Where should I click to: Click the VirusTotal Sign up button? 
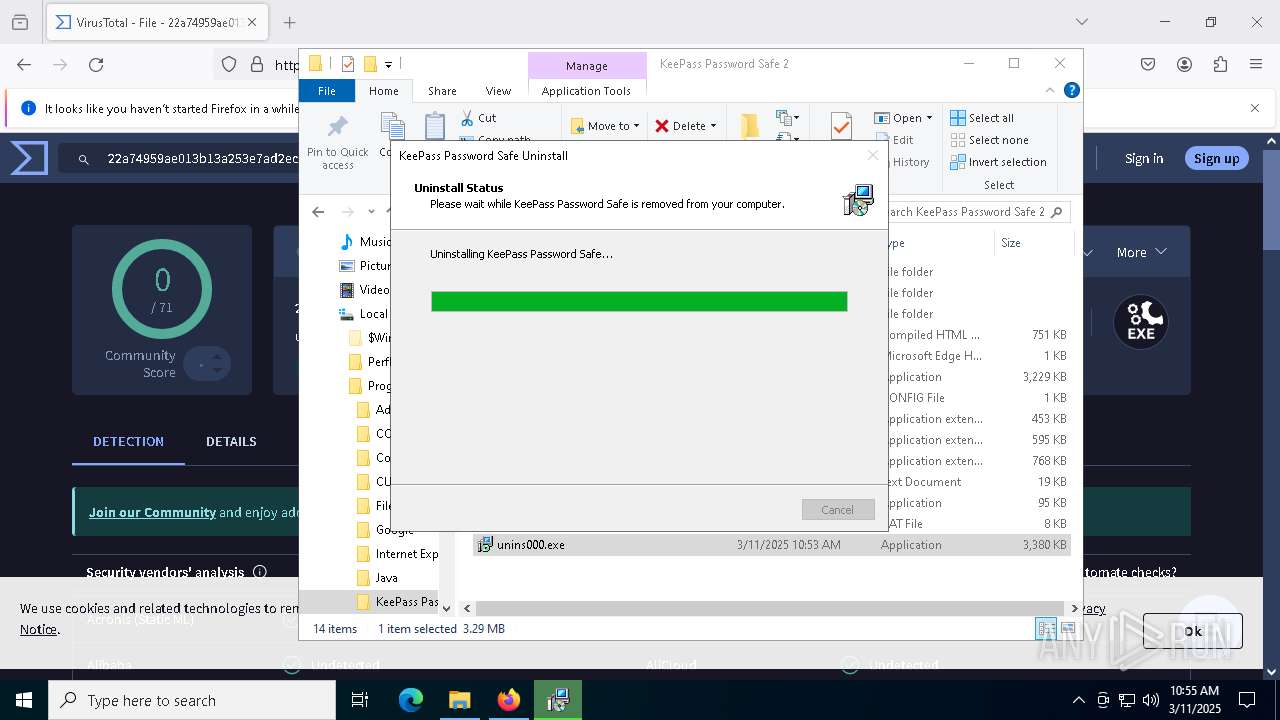[1216, 158]
